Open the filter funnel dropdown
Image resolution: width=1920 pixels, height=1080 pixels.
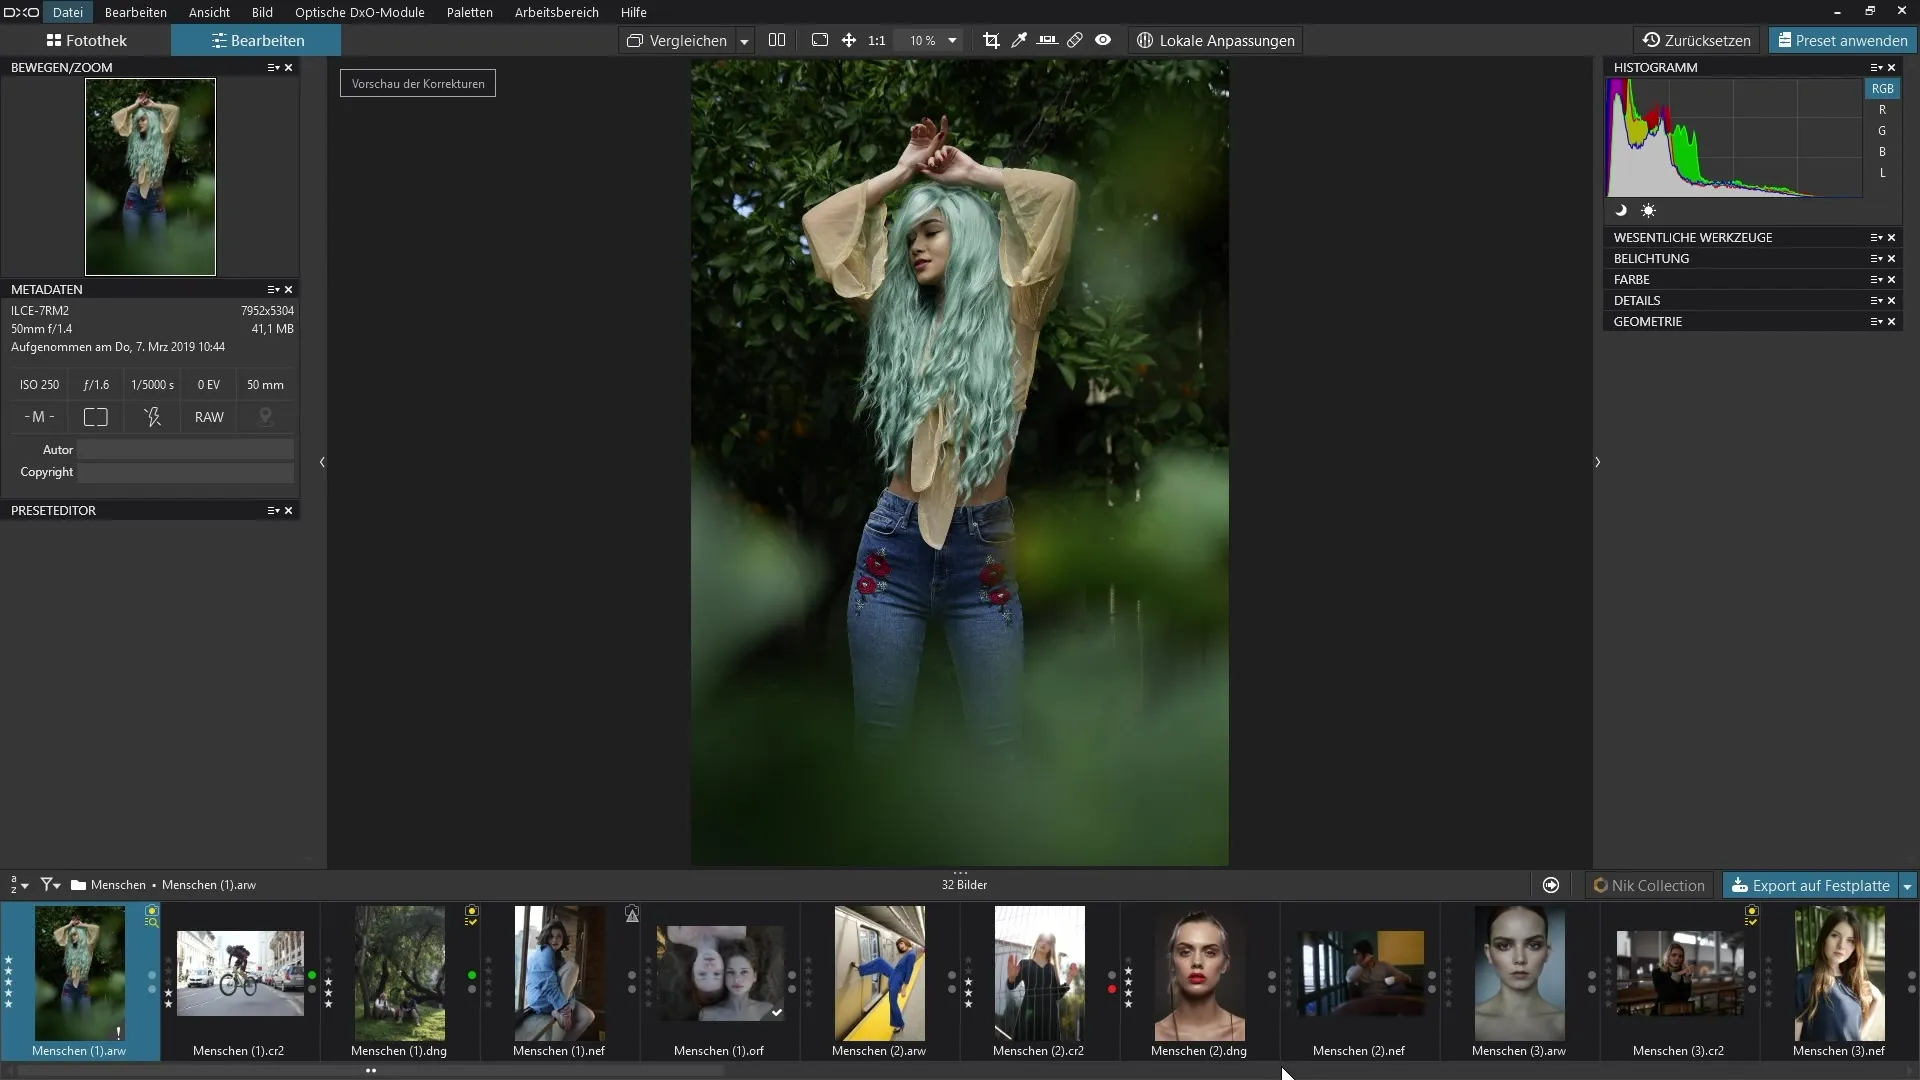coord(50,885)
